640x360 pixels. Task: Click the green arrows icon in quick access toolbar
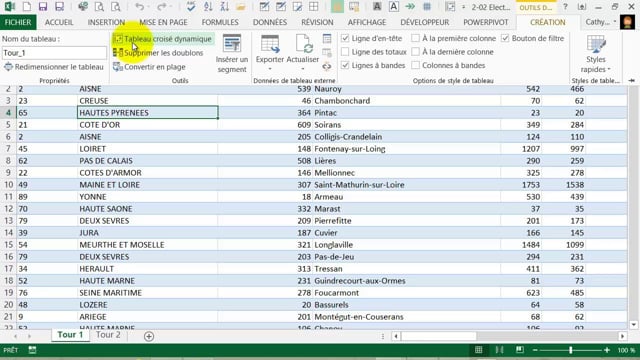410,7
